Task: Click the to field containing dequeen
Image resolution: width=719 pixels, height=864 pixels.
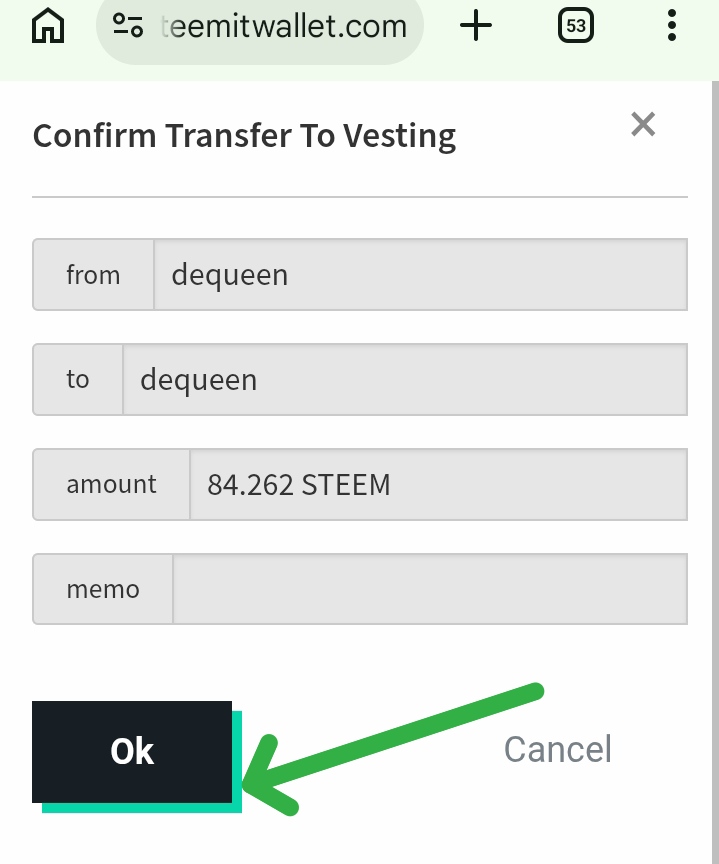Action: pos(404,379)
